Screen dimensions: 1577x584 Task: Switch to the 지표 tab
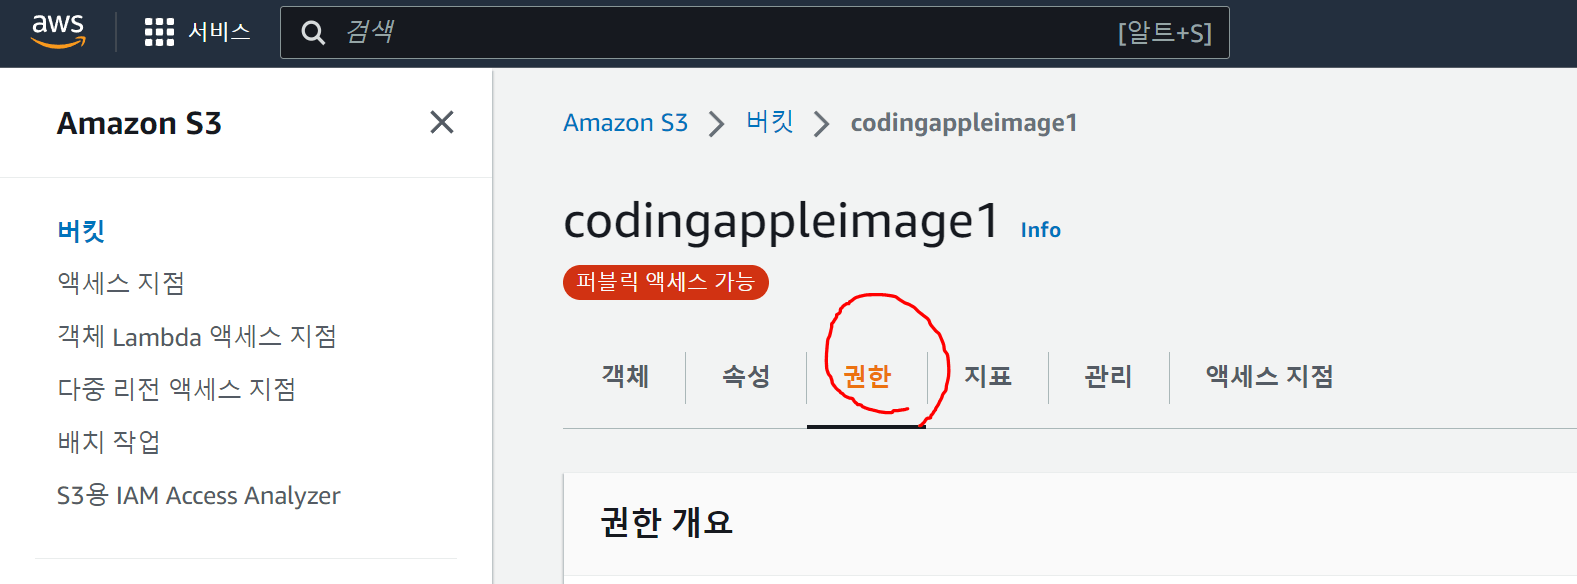pyautogui.click(x=988, y=377)
